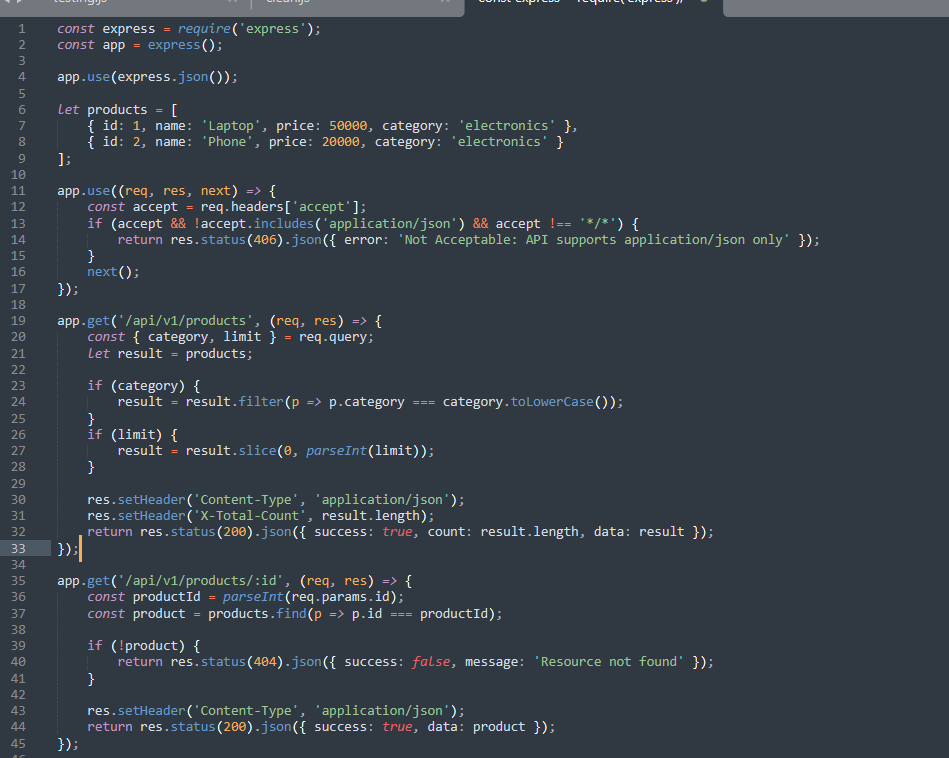Click the 'products' variable declaration on line 6
The width and height of the screenshot is (949, 758).
coord(117,110)
